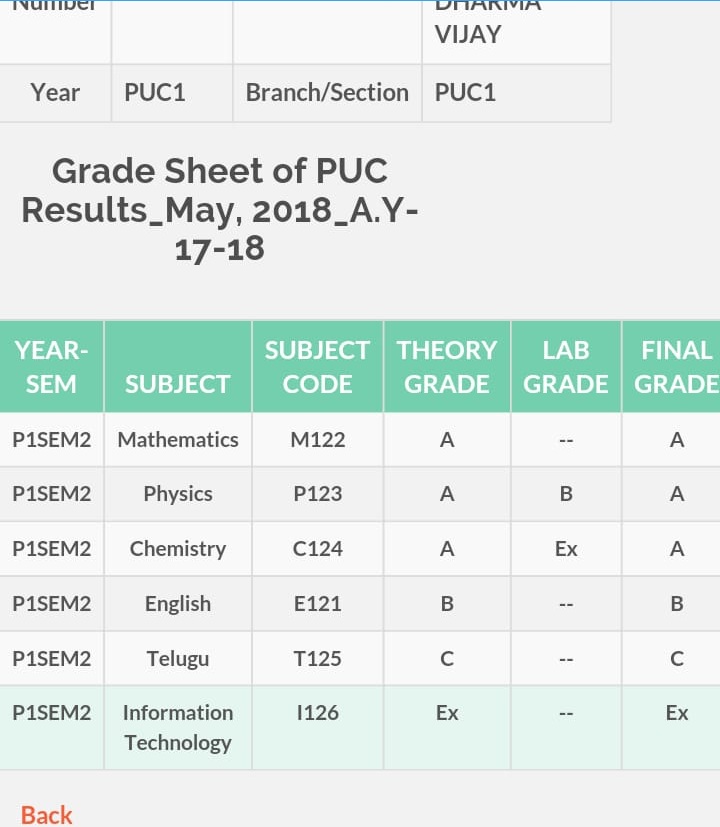Click the Physics lab grade B cell
This screenshot has width=720, height=827.
tap(566, 494)
